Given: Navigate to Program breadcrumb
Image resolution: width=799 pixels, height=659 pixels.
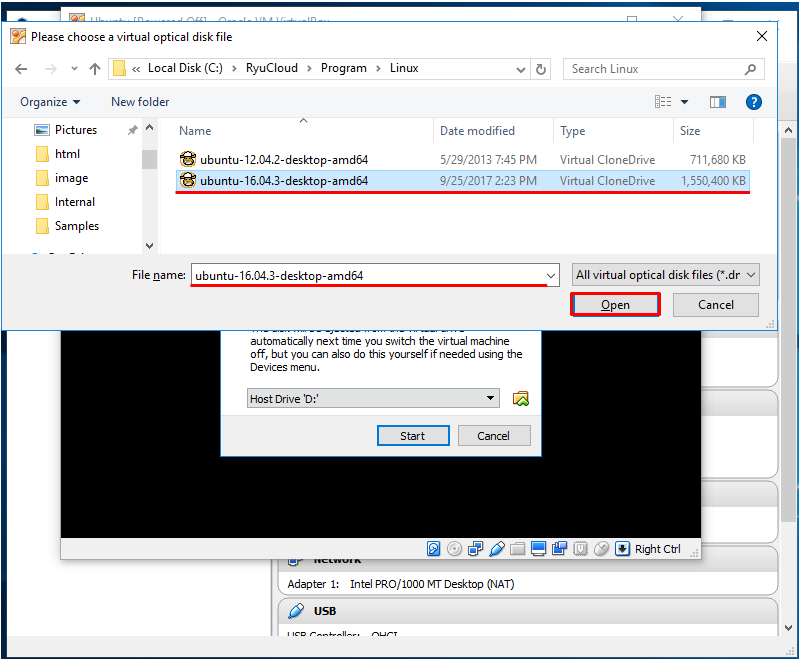Looking at the screenshot, I should coord(343,68).
